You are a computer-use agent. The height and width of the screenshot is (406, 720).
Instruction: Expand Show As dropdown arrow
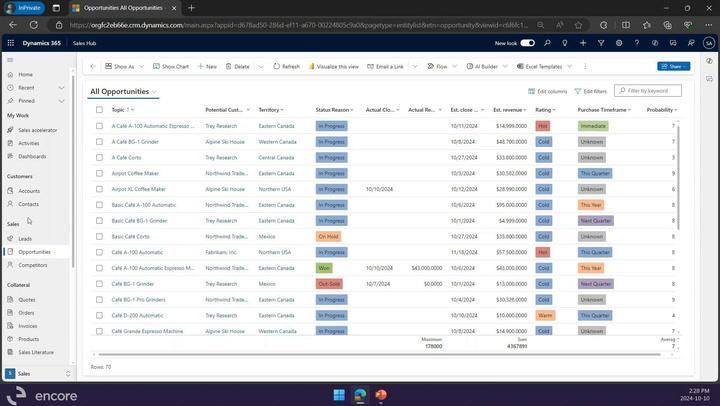(141, 66)
